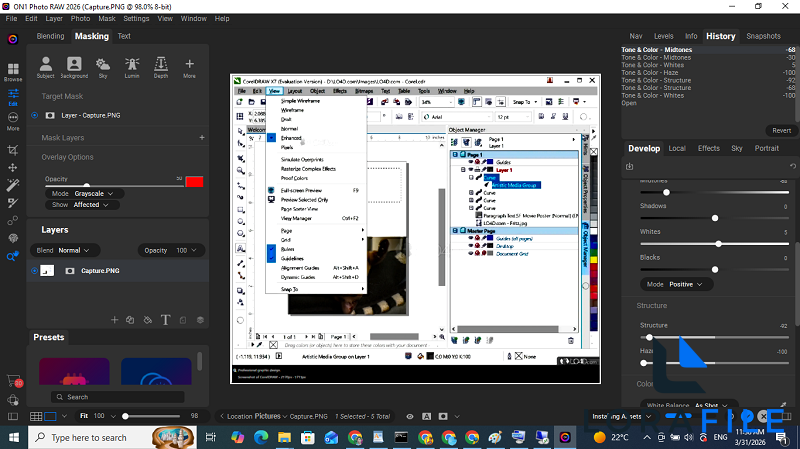Image resolution: width=800 pixels, height=449 pixels.
Task: Open the Effects tab
Action: (x=708, y=148)
